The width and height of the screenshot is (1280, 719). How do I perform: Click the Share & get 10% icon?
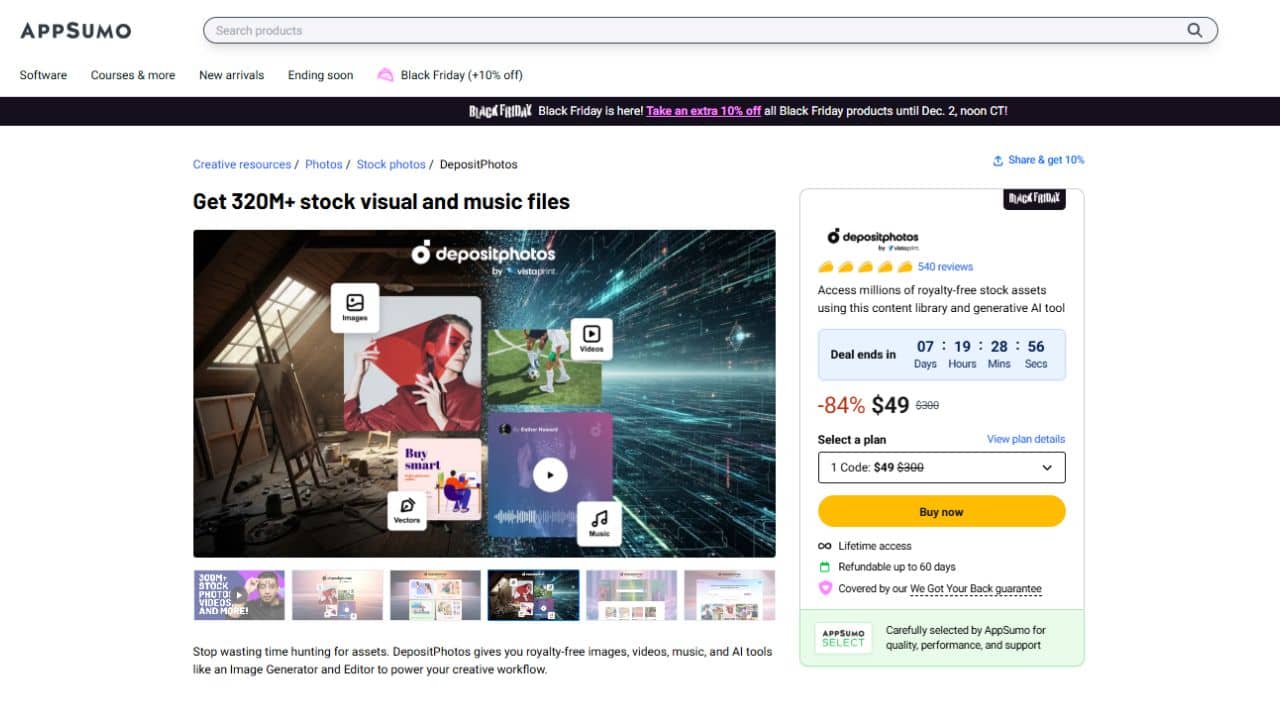click(x=997, y=161)
